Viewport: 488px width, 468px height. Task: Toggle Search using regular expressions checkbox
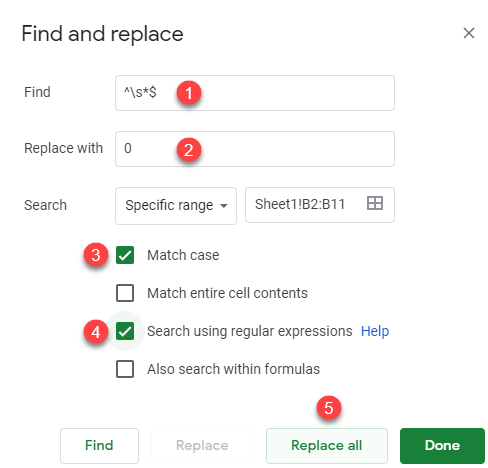[x=125, y=331]
